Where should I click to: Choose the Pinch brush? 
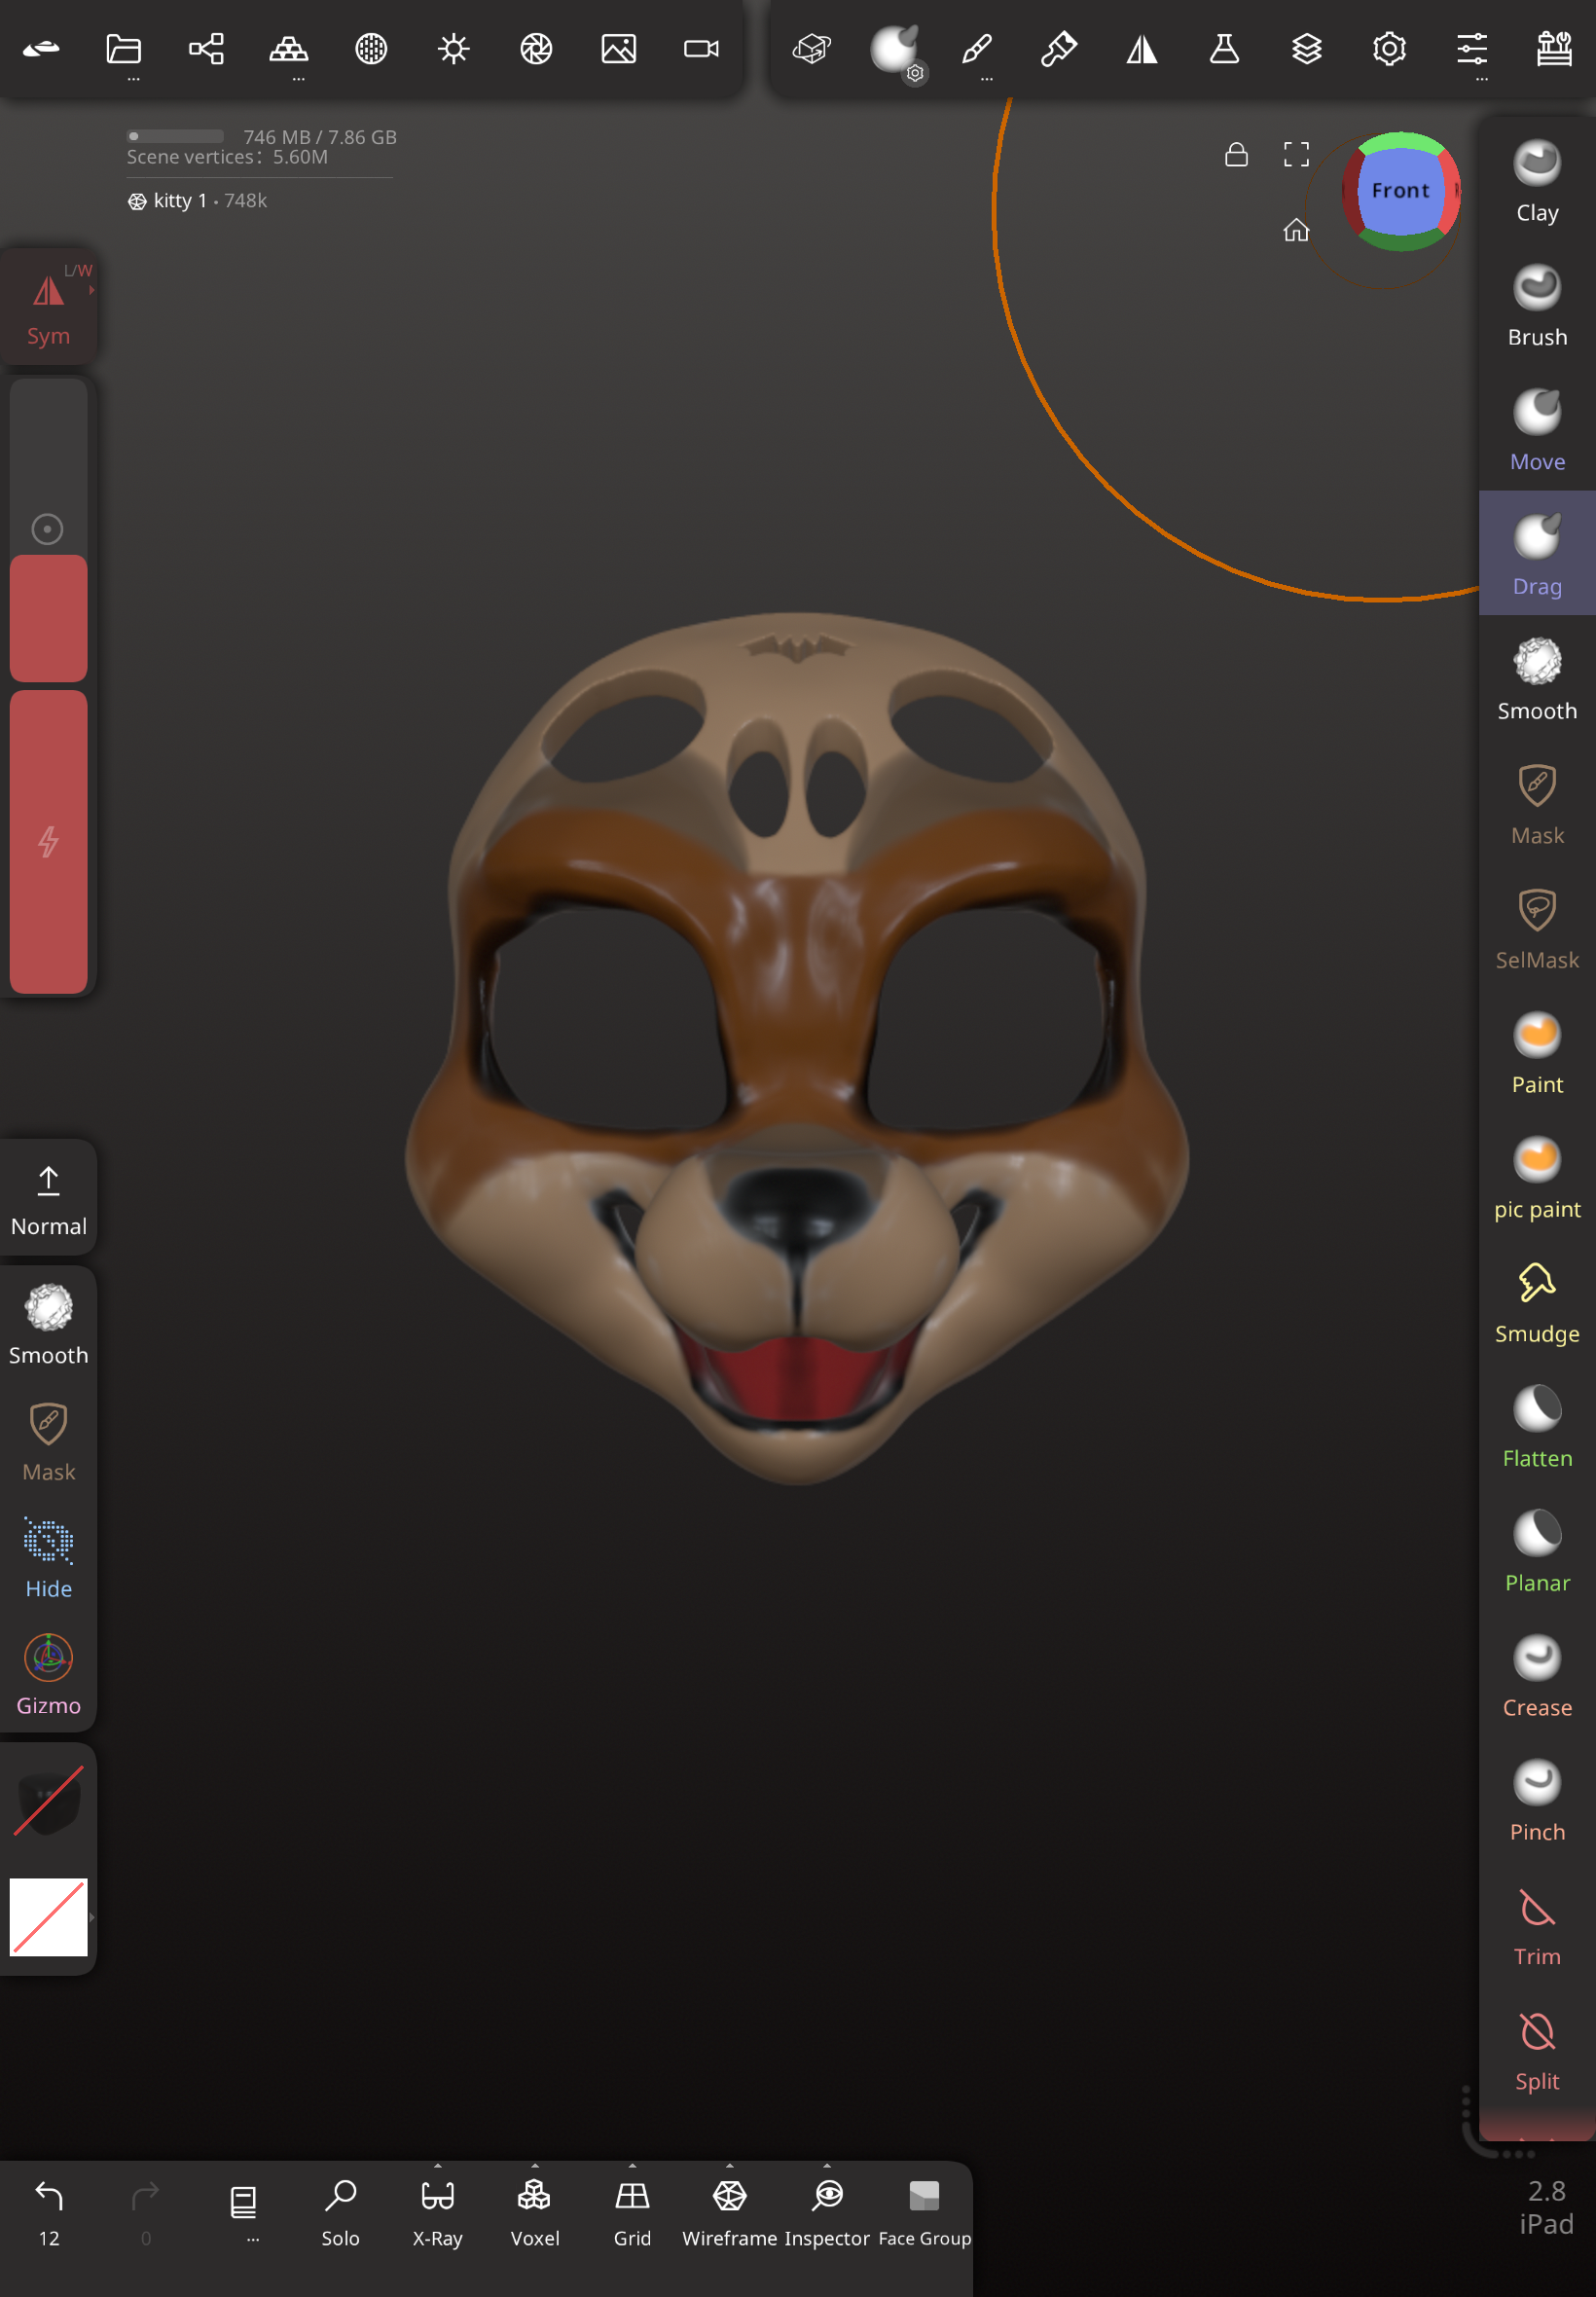pyautogui.click(x=1536, y=1801)
